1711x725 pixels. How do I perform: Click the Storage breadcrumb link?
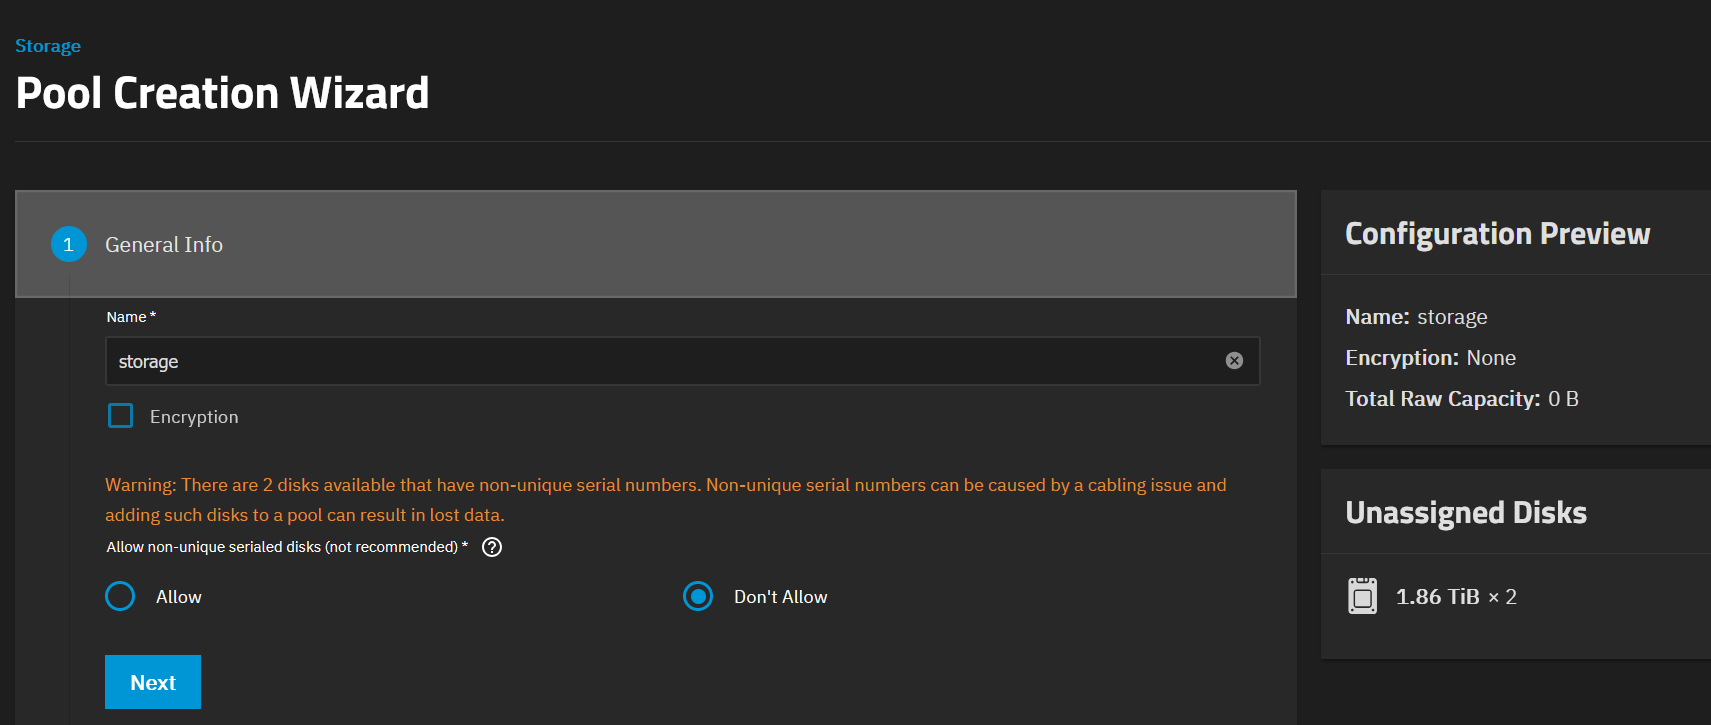(x=48, y=46)
